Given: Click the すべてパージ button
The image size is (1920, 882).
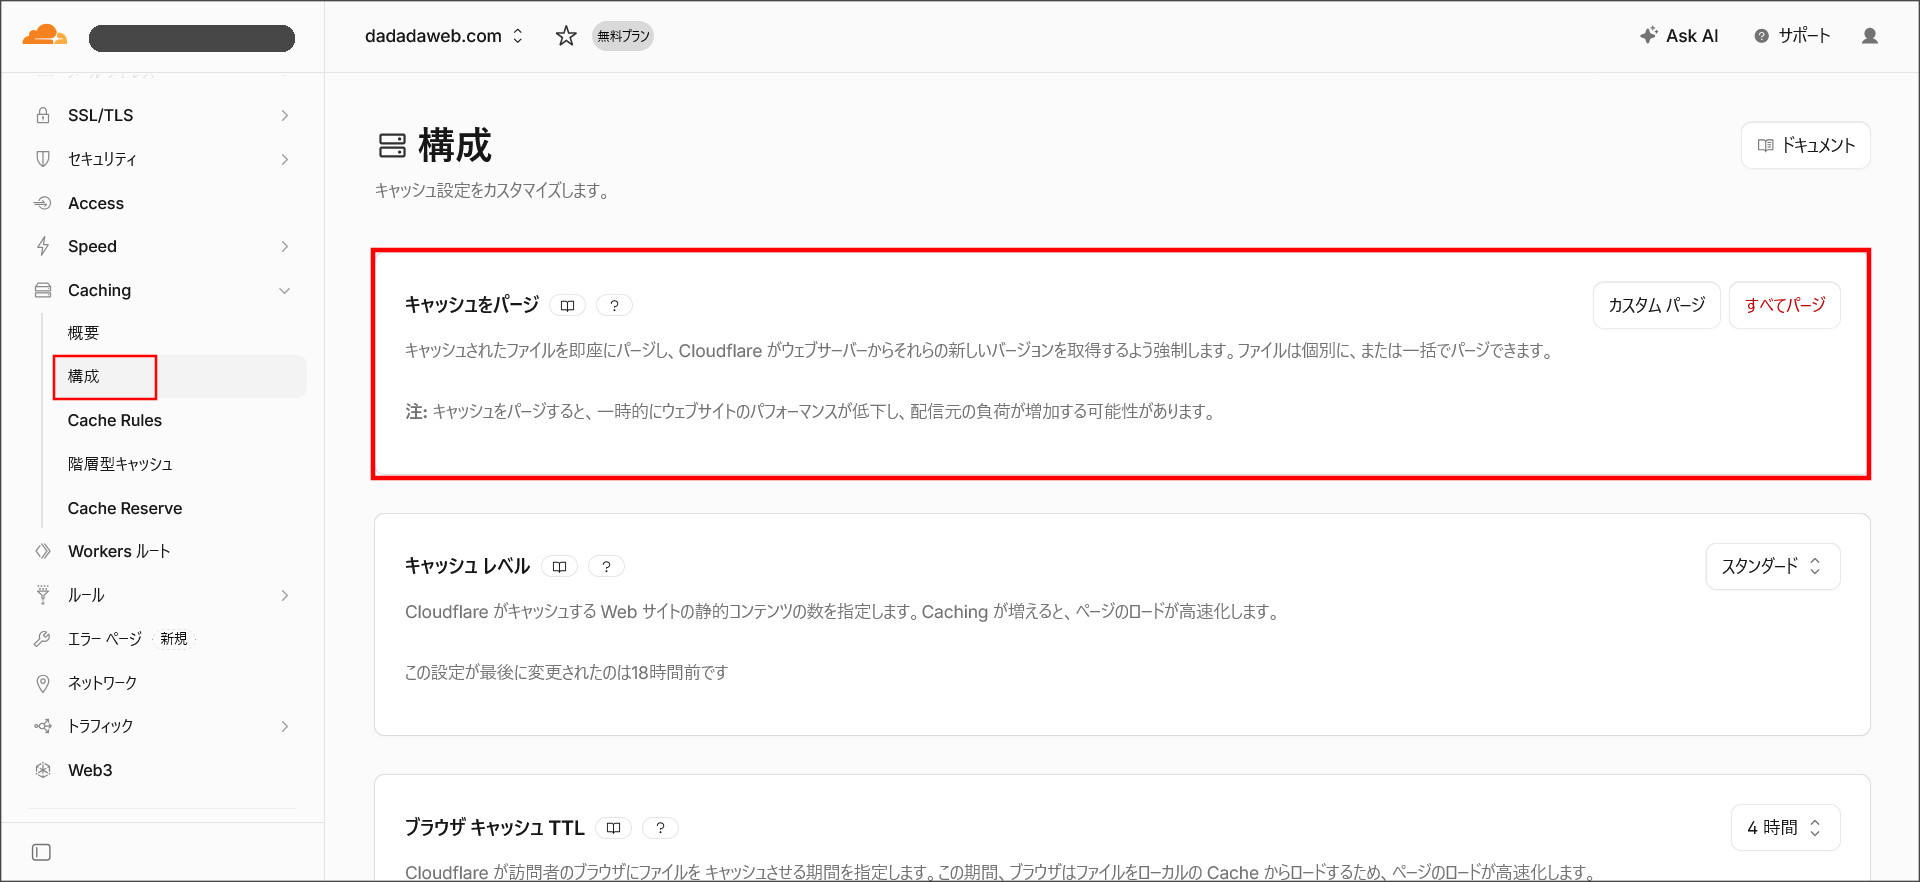Looking at the screenshot, I should (1785, 305).
